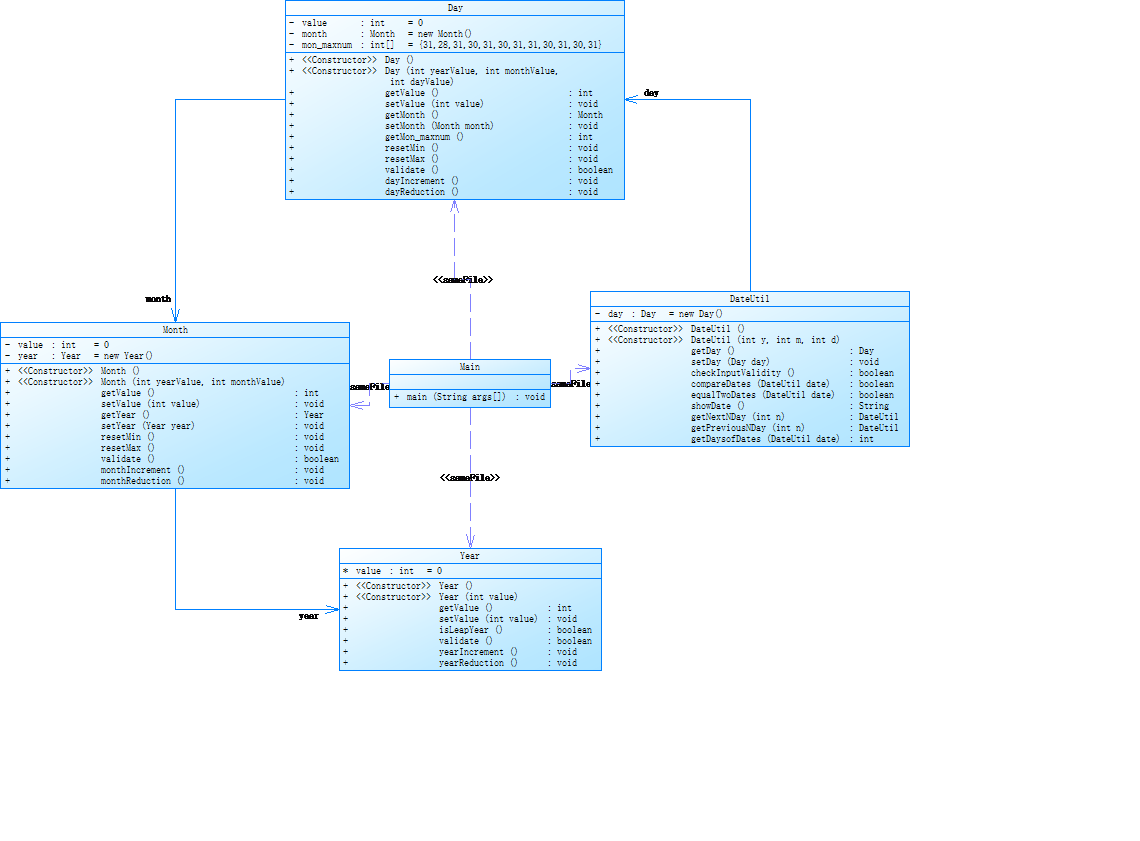Select the Month class title
1140x841 pixels.
point(175,330)
